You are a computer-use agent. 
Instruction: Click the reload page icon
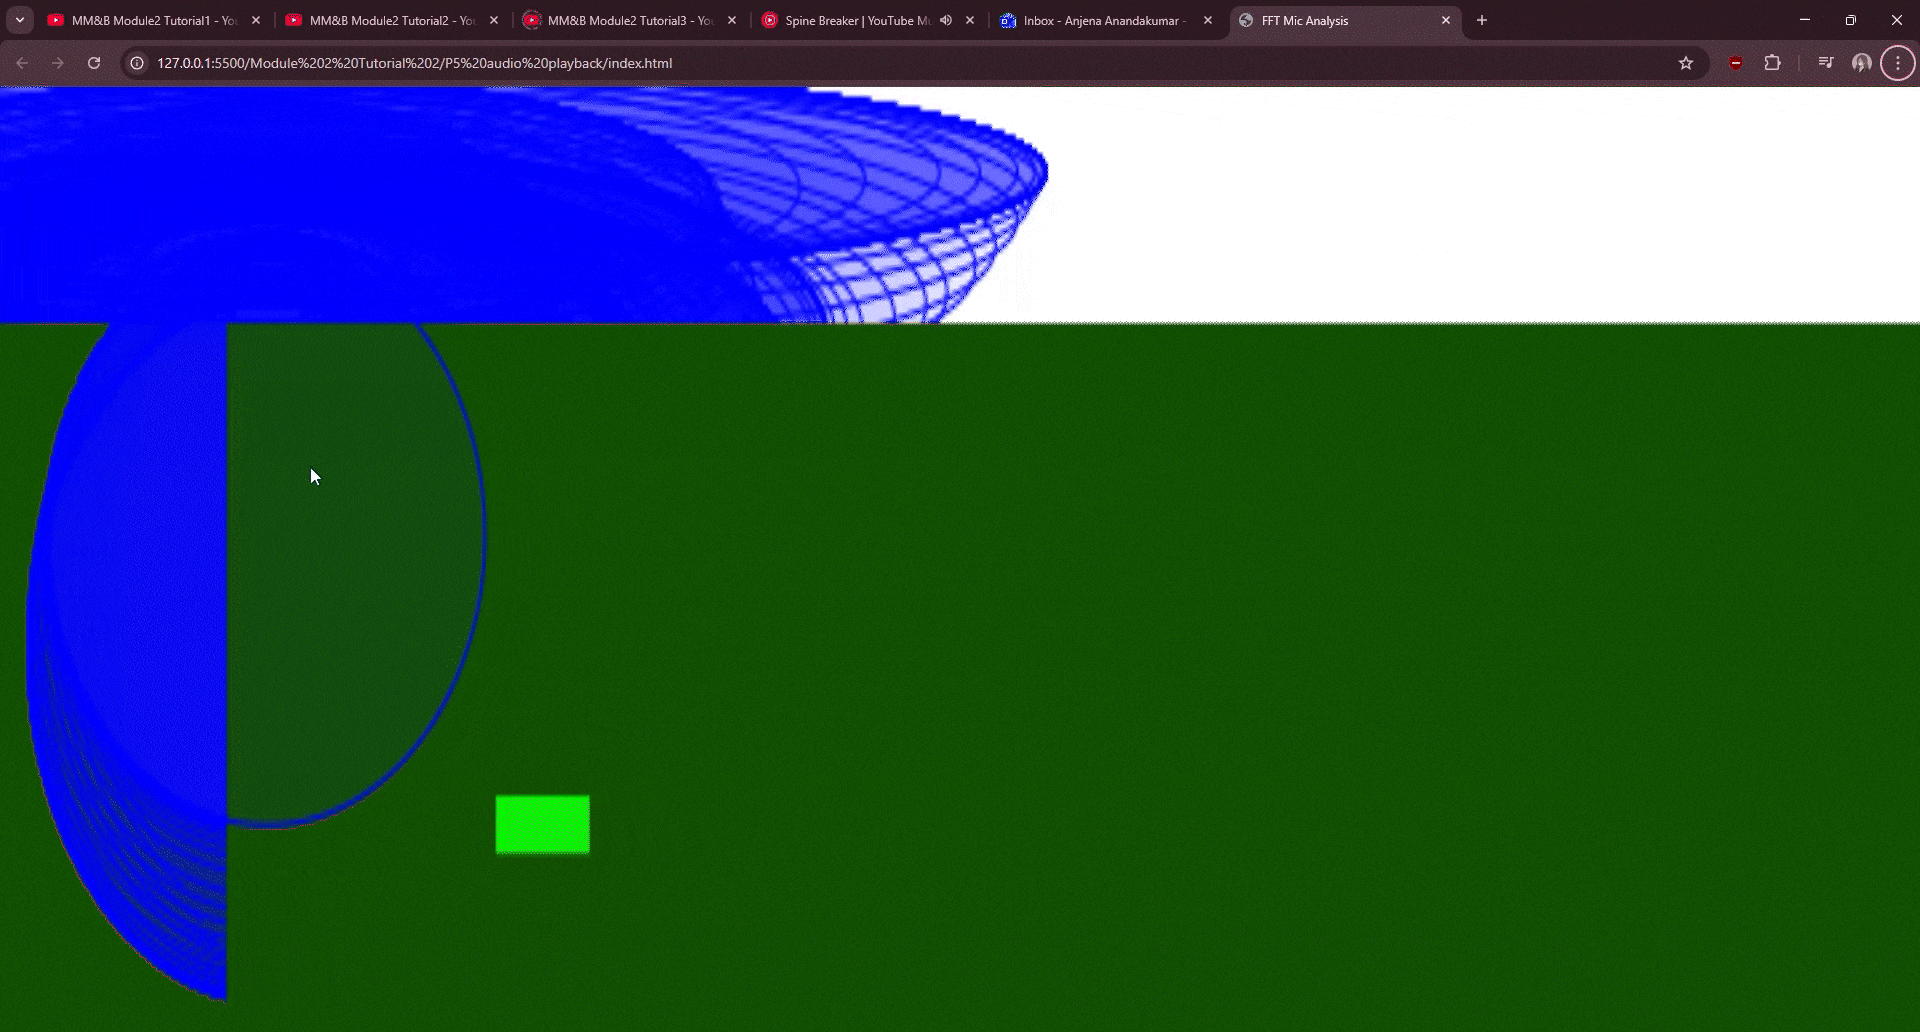point(93,62)
